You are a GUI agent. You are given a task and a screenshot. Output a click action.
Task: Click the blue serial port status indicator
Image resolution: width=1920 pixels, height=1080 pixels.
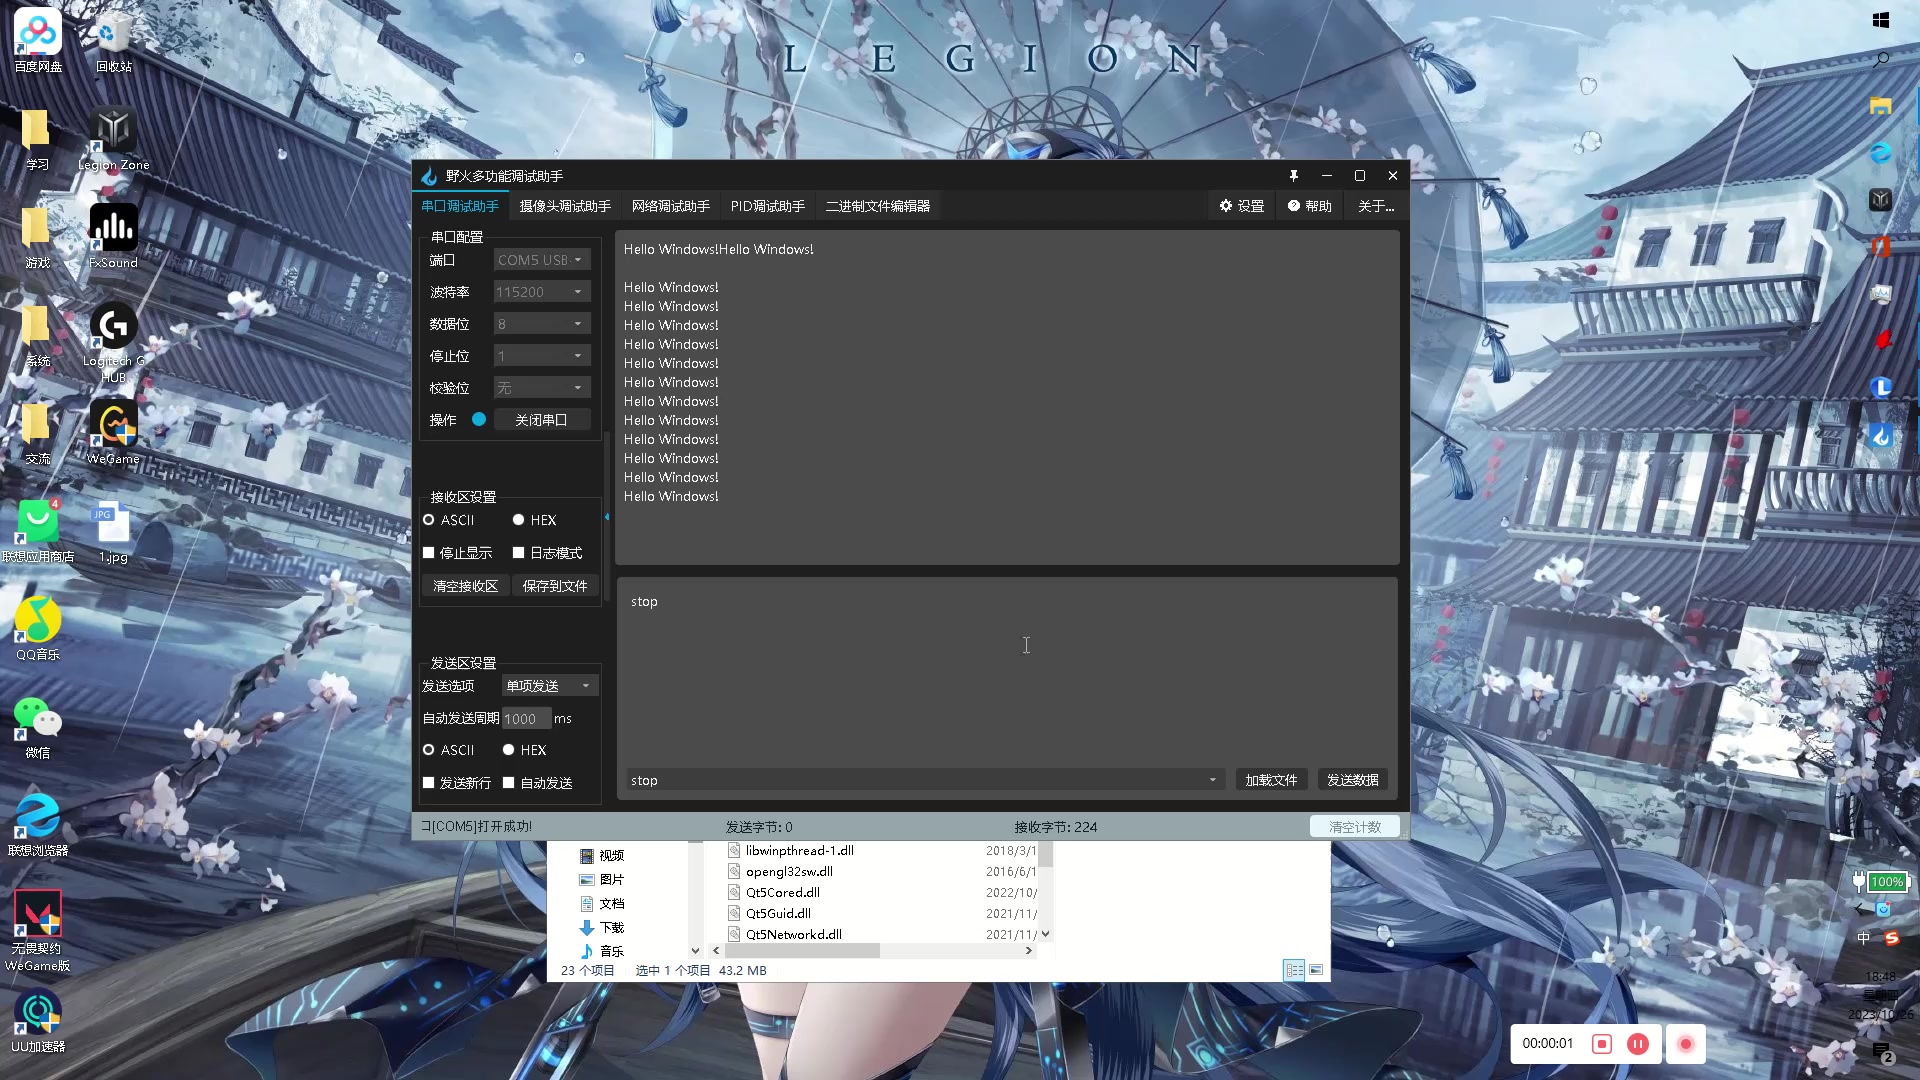click(x=479, y=420)
